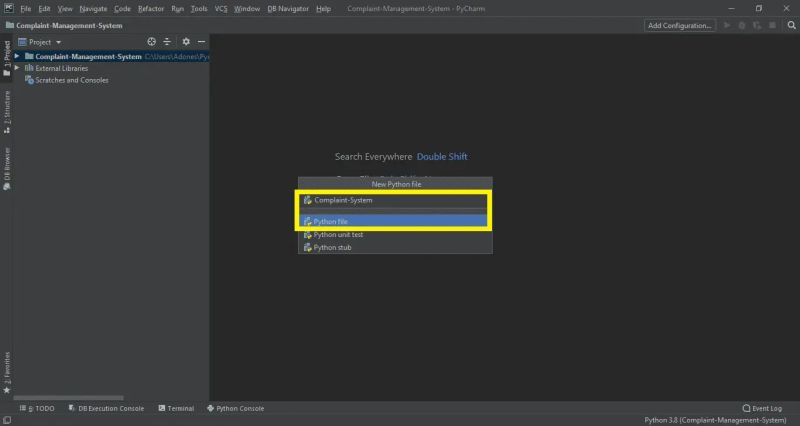Viewport: 800px width, 426px height.
Task: Click Python 3.8 interpreter status widget
Action: [x=715, y=420]
